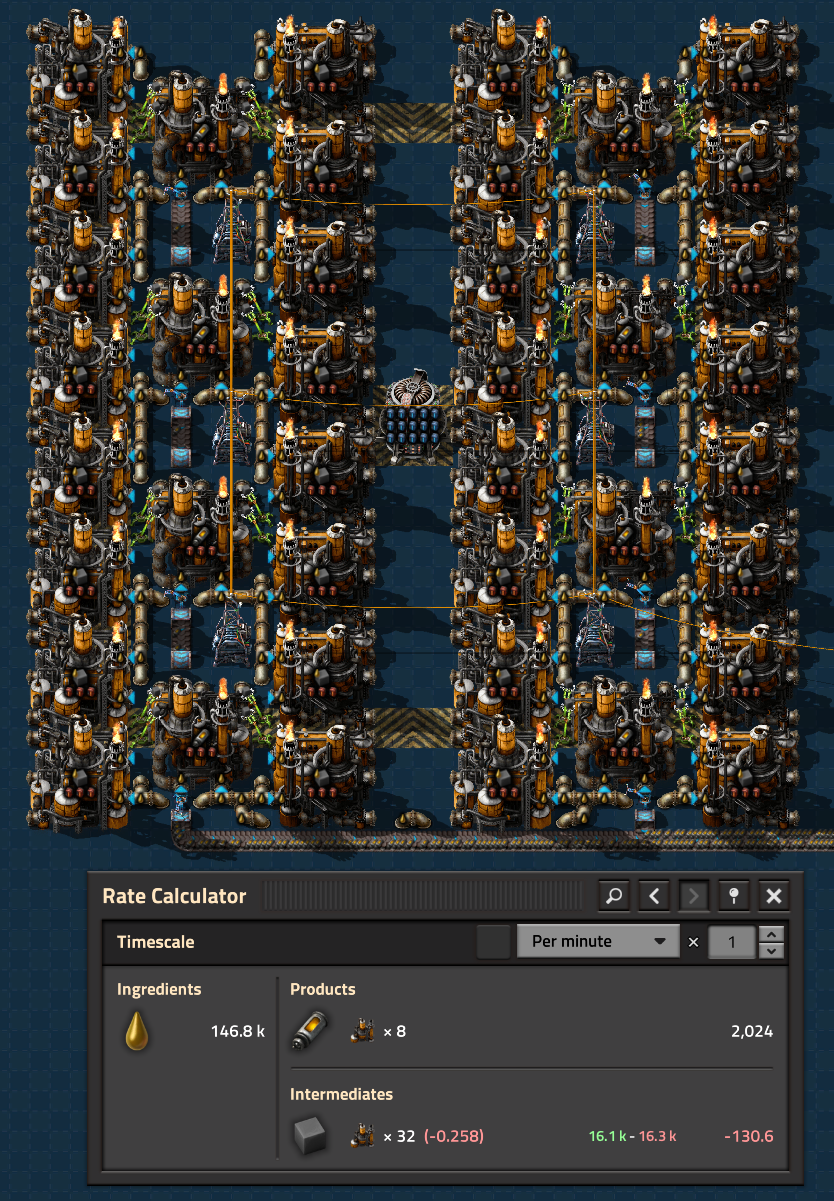Increase the multiplier with the up stepper arrow
Image resolution: width=834 pixels, height=1201 pixels.
point(771,934)
